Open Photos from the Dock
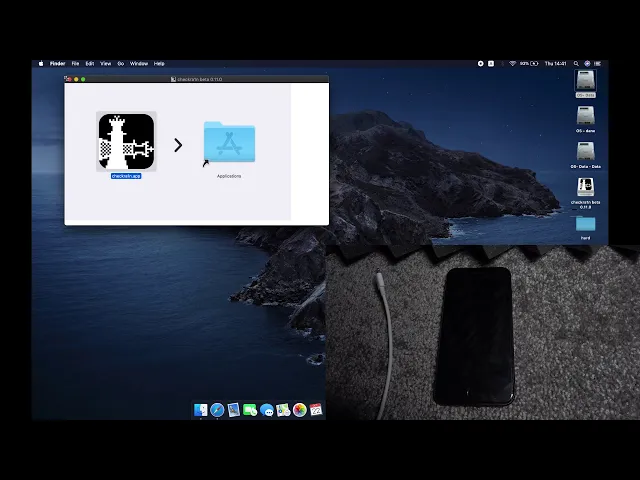 click(300, 410)
